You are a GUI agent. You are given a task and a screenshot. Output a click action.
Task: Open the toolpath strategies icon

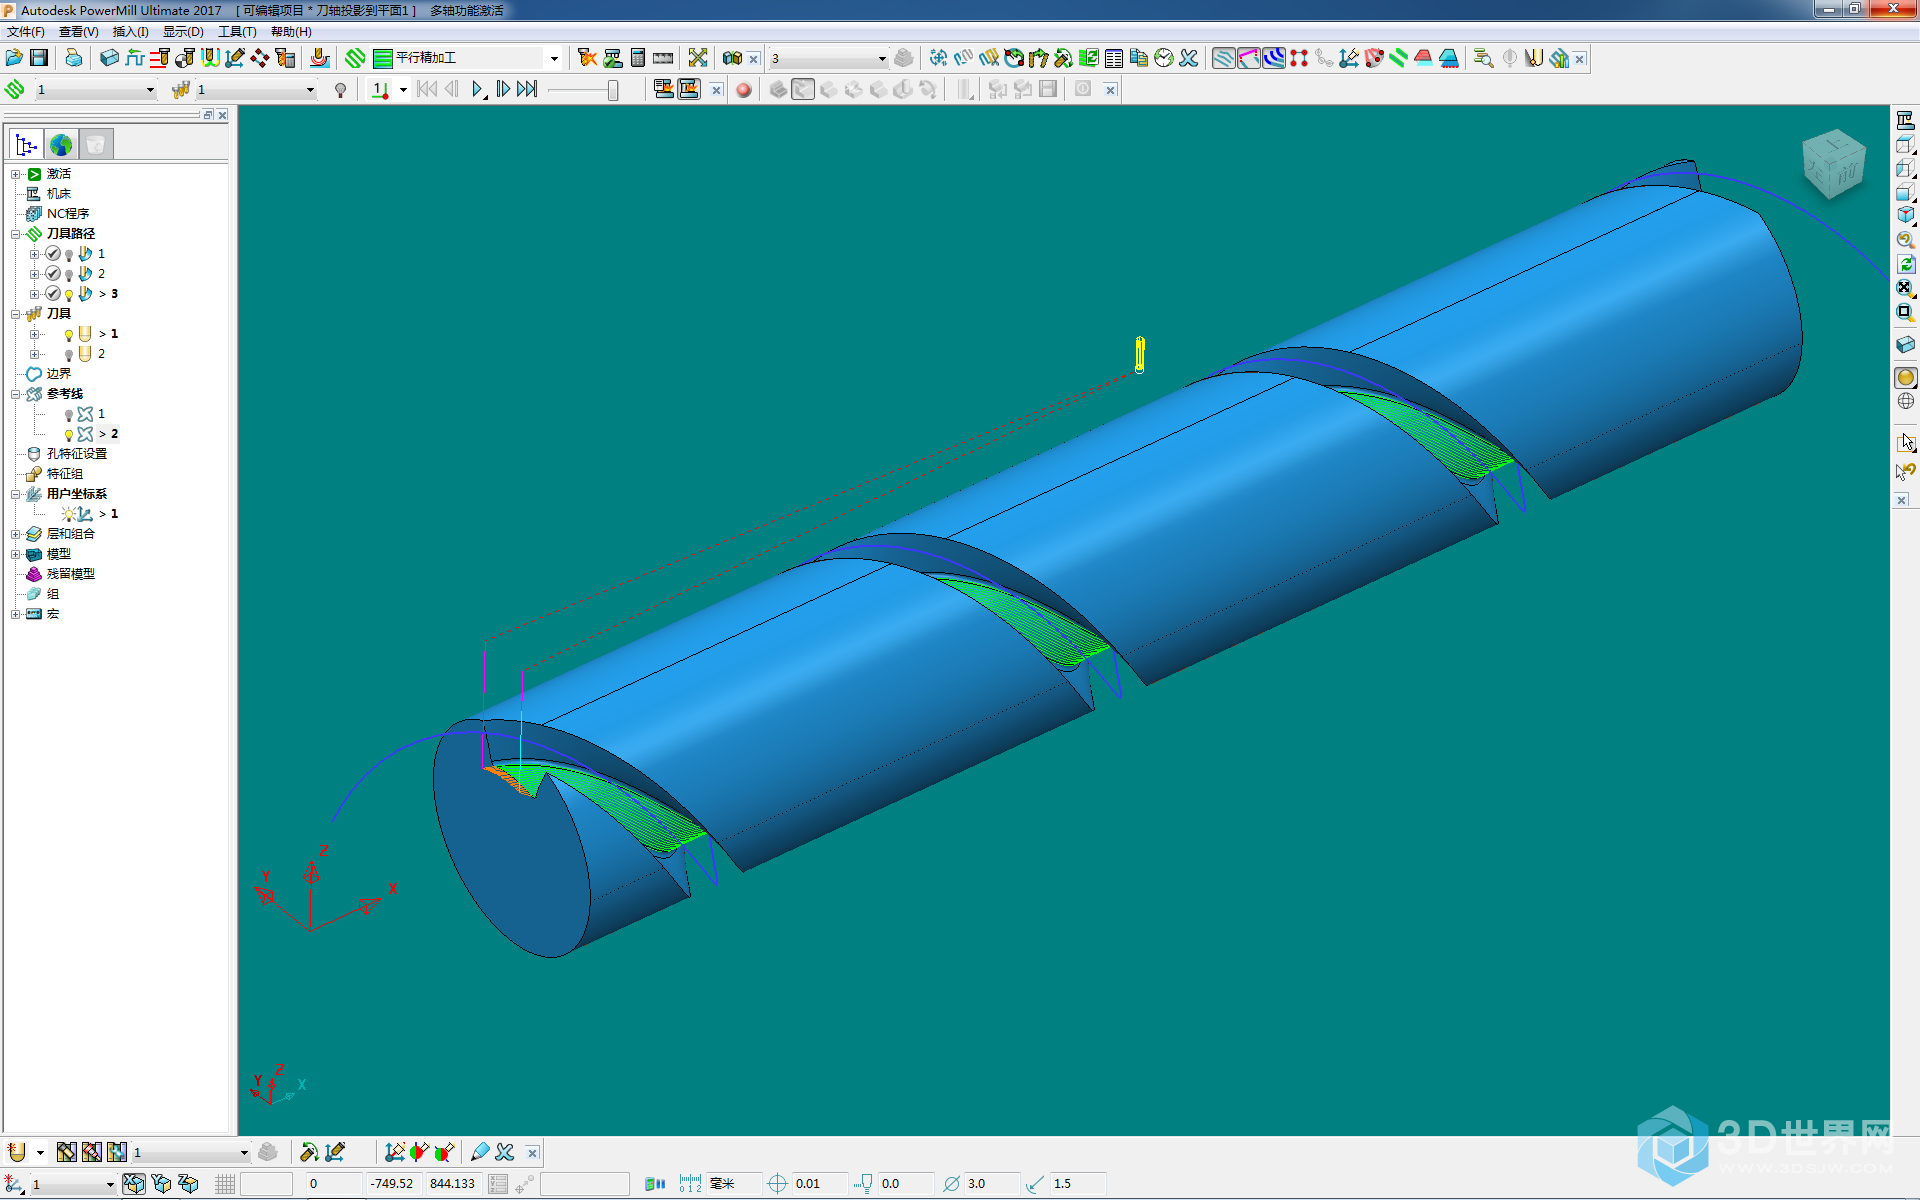pyautogui.click(x=355, y=58)
